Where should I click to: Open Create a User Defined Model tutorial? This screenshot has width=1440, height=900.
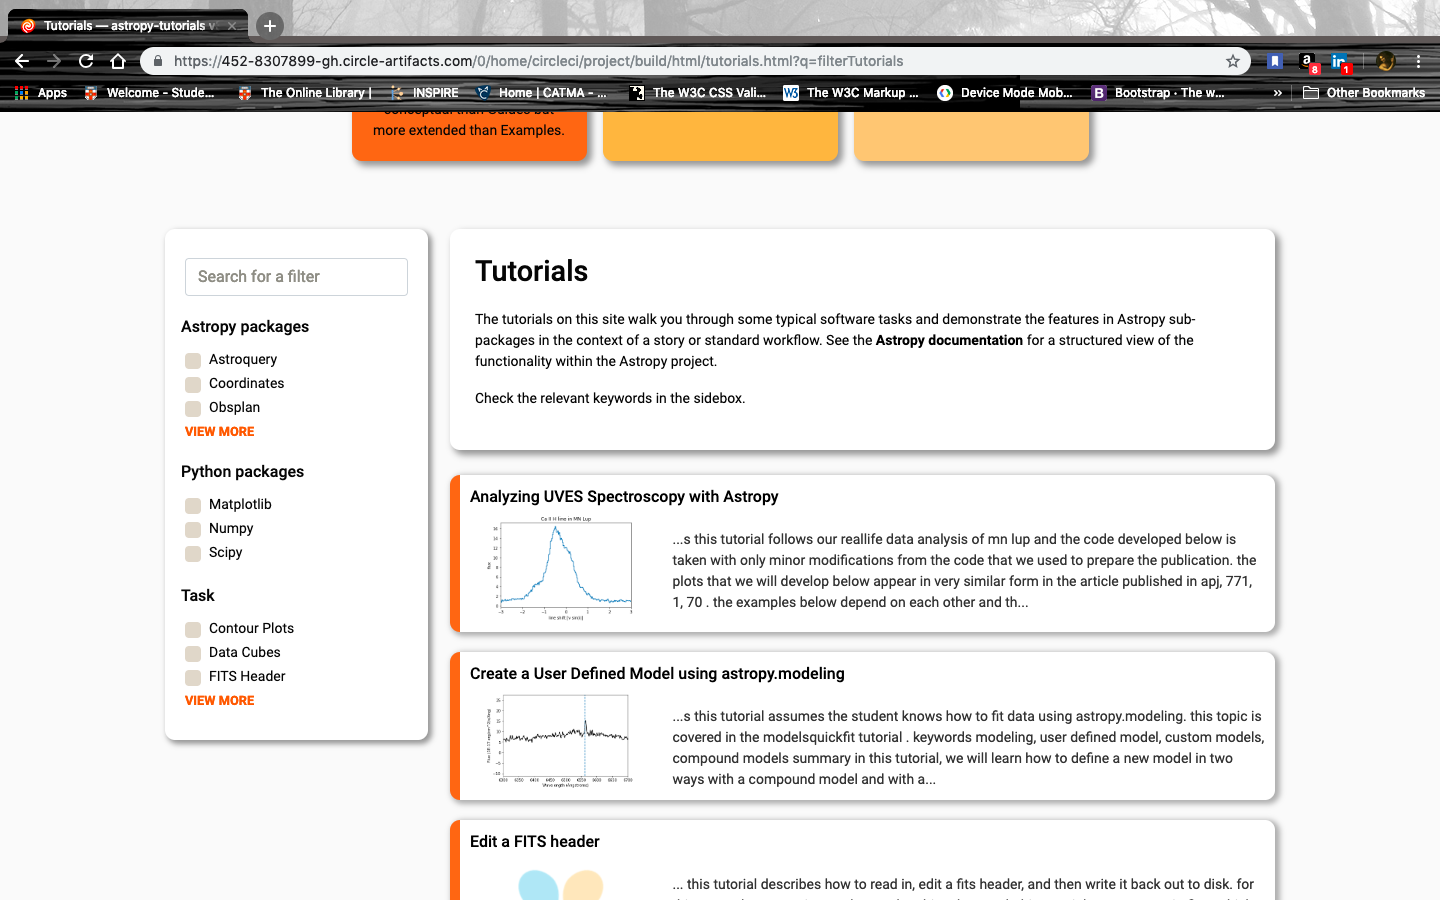[x=657, y=674]
